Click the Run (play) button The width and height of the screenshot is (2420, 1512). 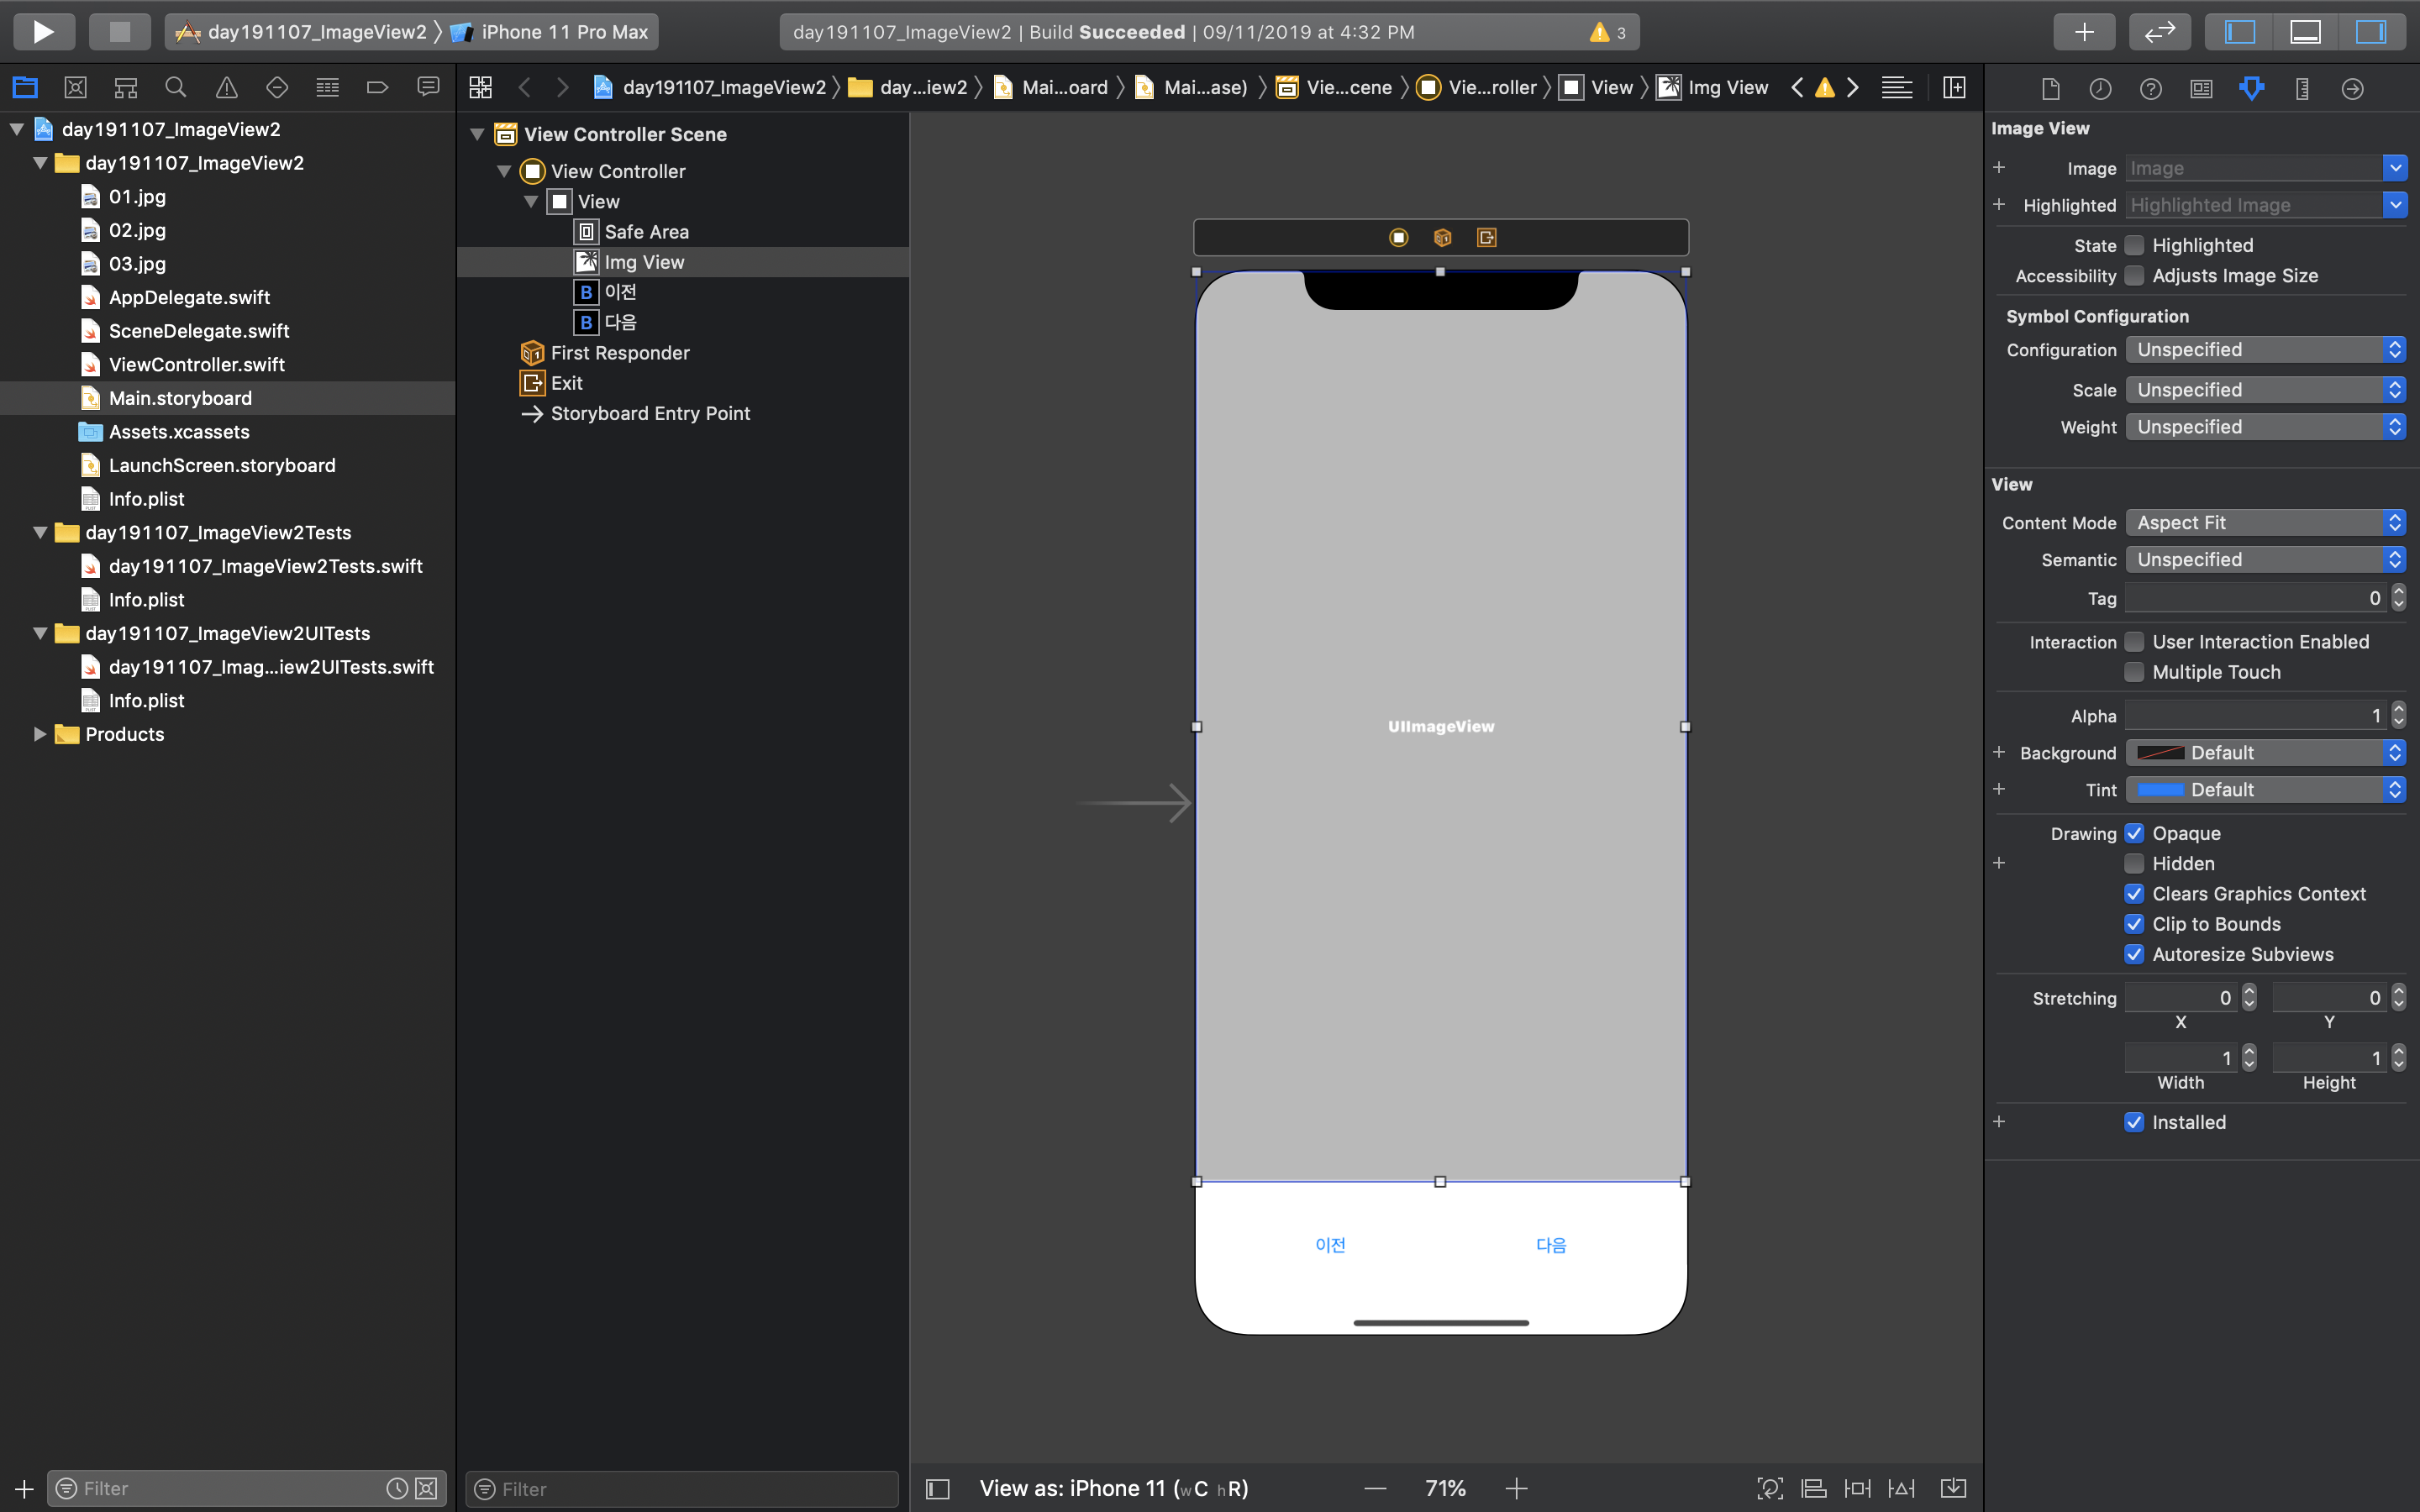coord(43,31)
